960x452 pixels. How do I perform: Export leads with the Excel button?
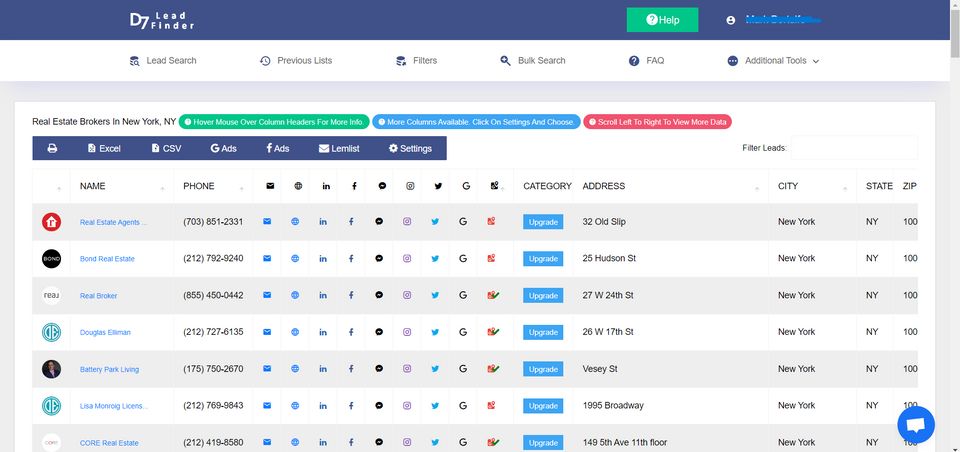tap(104, 148)
